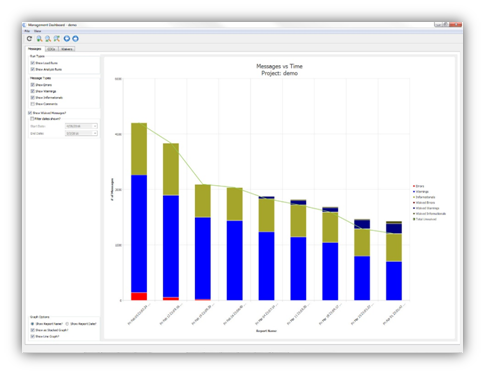Toggle the Show Warnings checkbox
Screen dimensions: 485x375
point(33,91)
